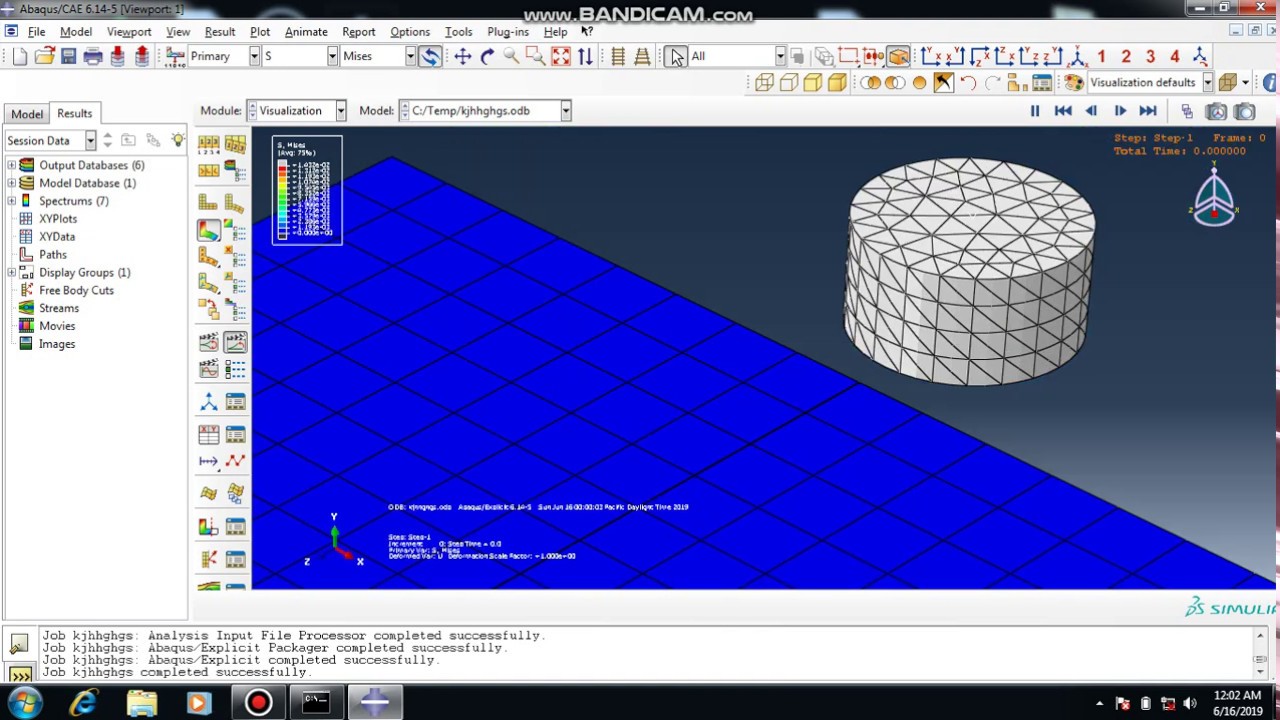Step to the previous frame
This screenshot has width=1280, height=720.
point(1091,111)
